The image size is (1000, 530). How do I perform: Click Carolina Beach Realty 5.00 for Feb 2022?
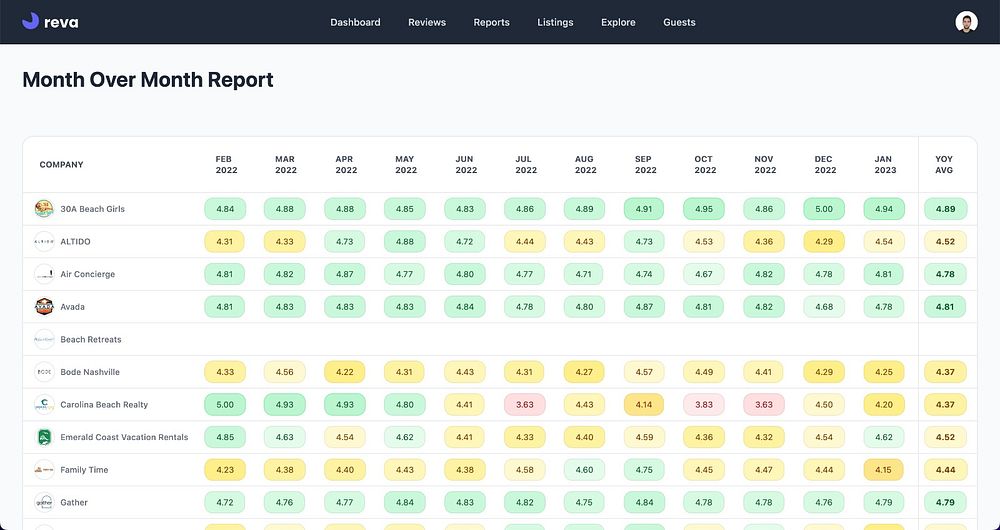tap(225, 404)
